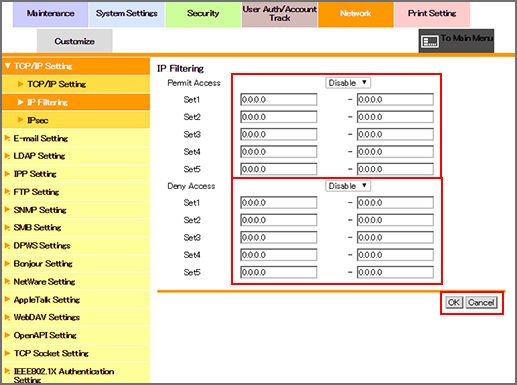Click Permit Access Set5 end IP field
The image size is (517, 385).
[395, 169]
